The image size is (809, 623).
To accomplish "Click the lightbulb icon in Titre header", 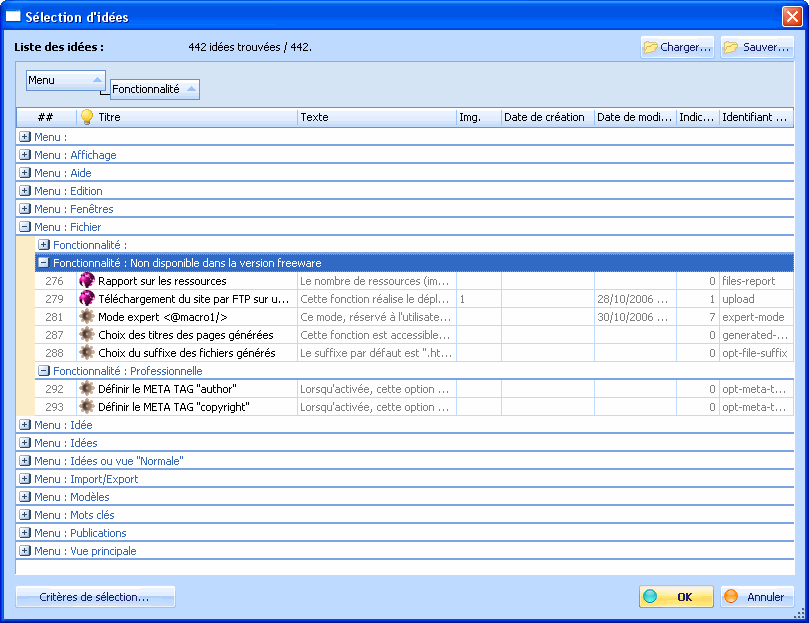I will pyautogui.click(x=87, y=117).
